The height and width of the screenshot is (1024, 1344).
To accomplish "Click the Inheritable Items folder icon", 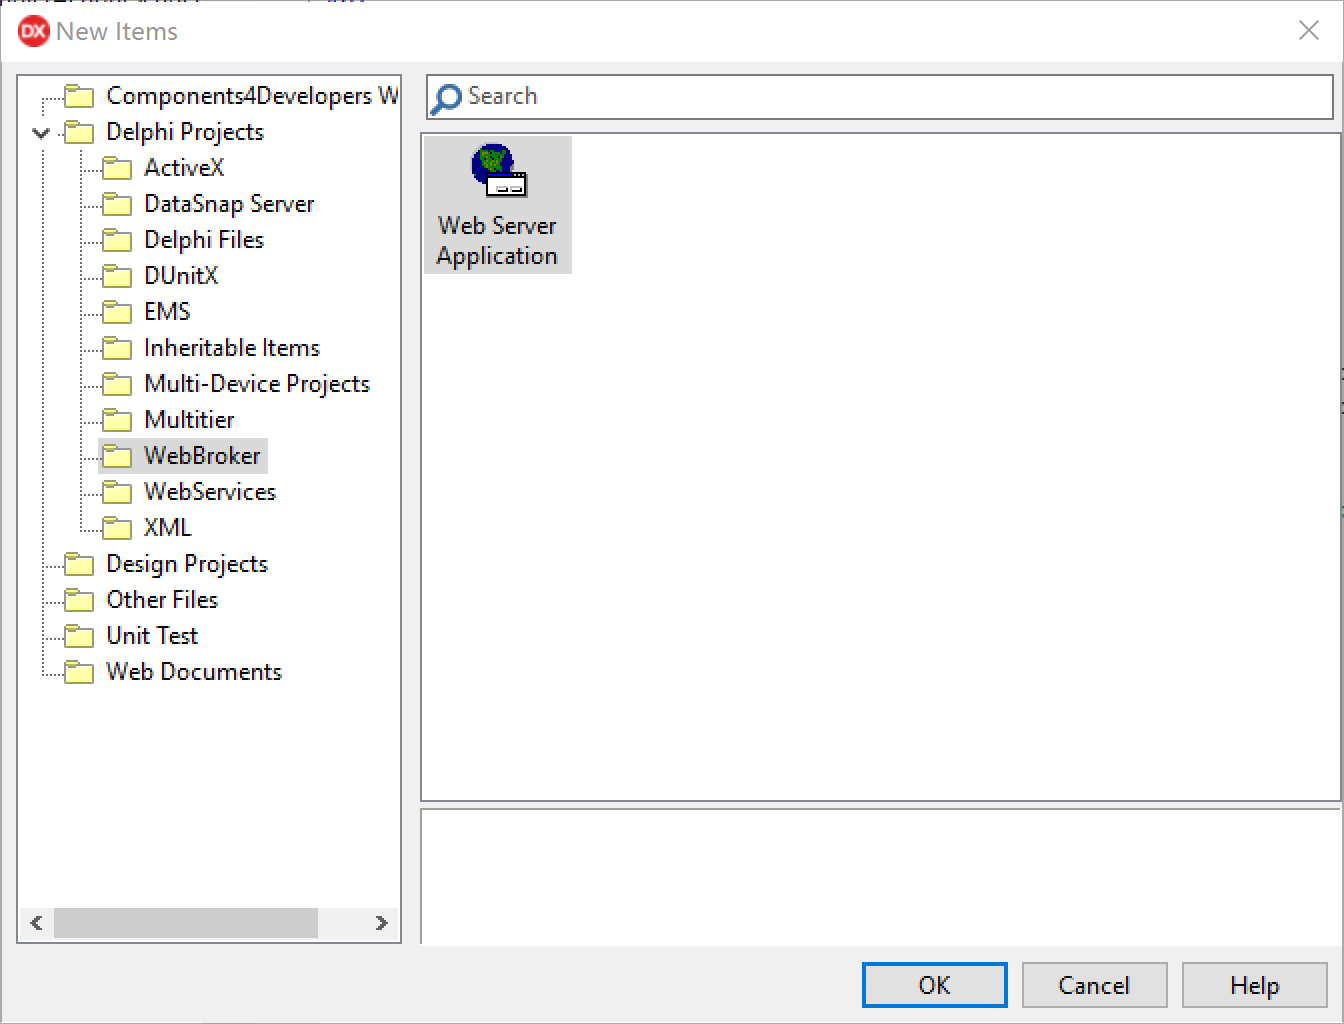I will 117,348.
